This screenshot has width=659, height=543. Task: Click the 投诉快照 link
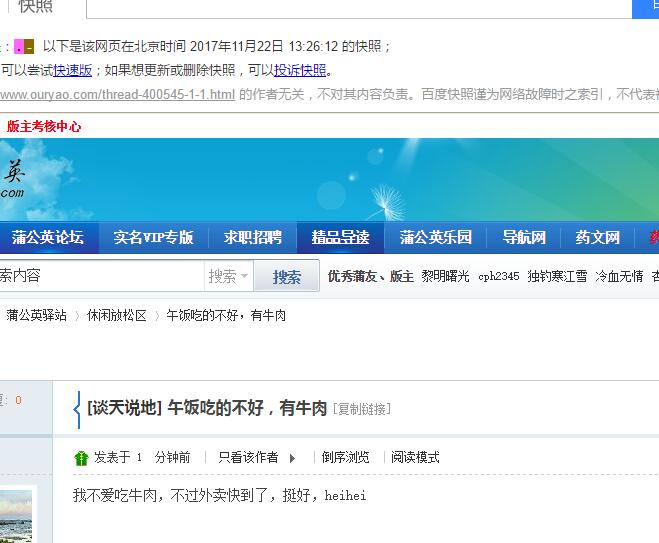pos(300,70)
